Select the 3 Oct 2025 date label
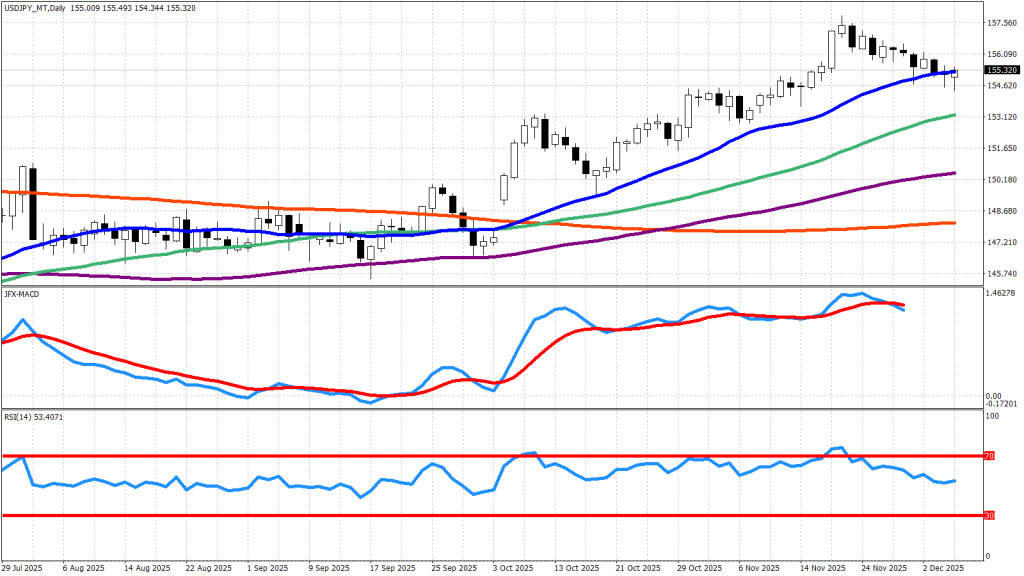Screen dimensions: 1024x576 tap(515, 567)
